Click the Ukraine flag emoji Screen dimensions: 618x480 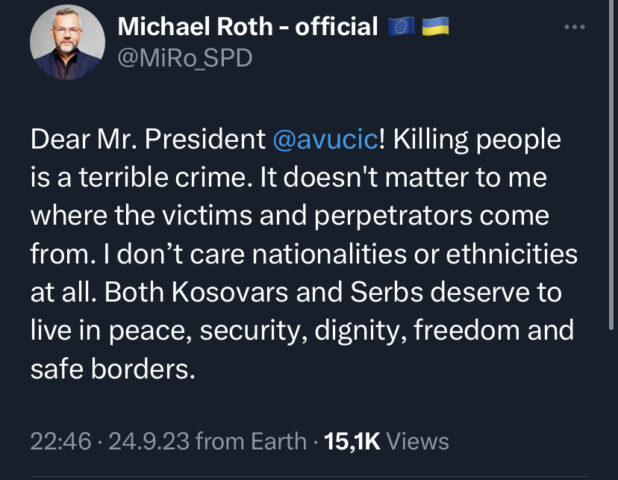[x=434, y=26]
